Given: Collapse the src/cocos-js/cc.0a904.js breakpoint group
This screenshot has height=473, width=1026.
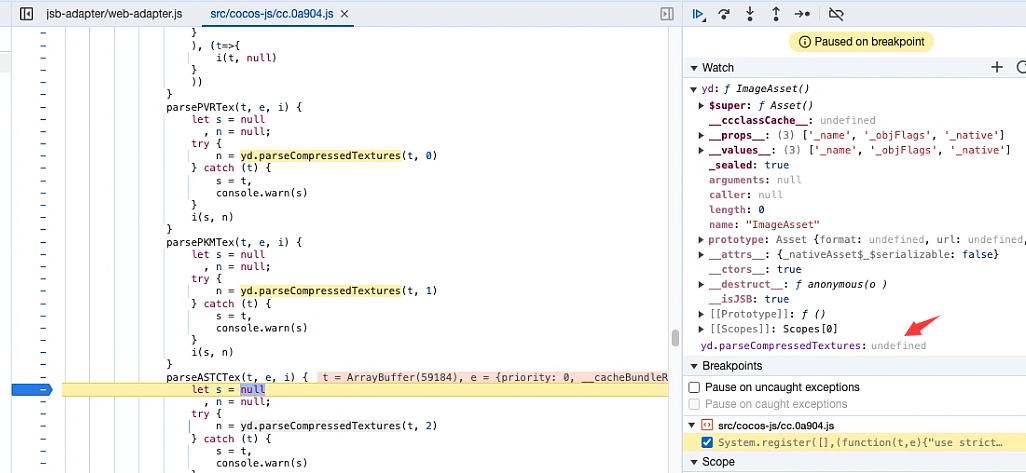Looking at the screenshot, I should [694, 425].
